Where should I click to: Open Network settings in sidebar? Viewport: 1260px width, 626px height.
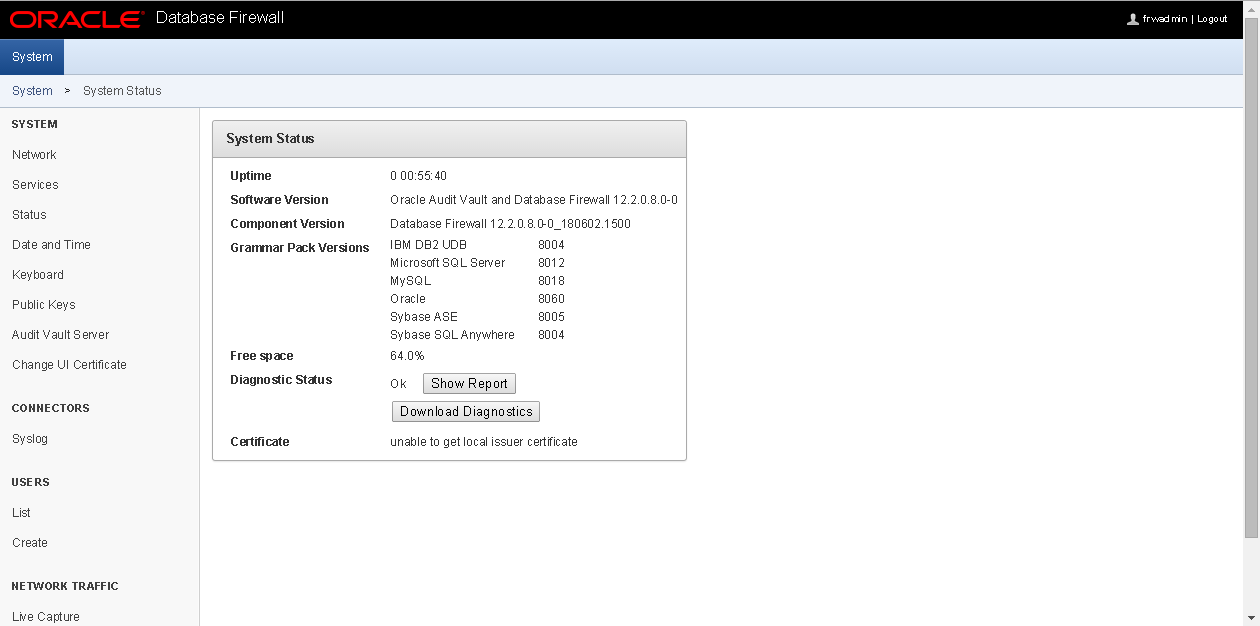[34, 155]
